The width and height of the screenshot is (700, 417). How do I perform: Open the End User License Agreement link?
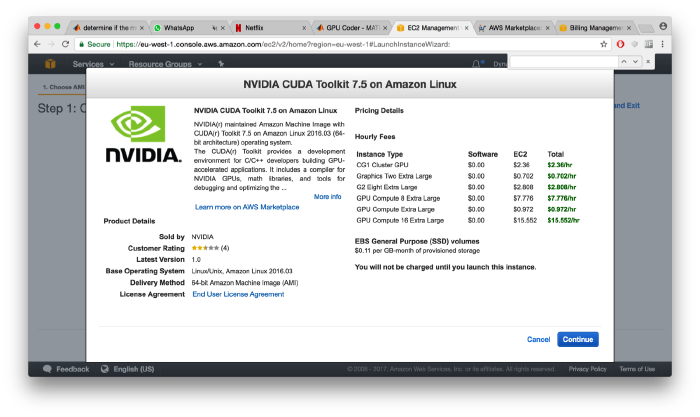click(238, 294)
